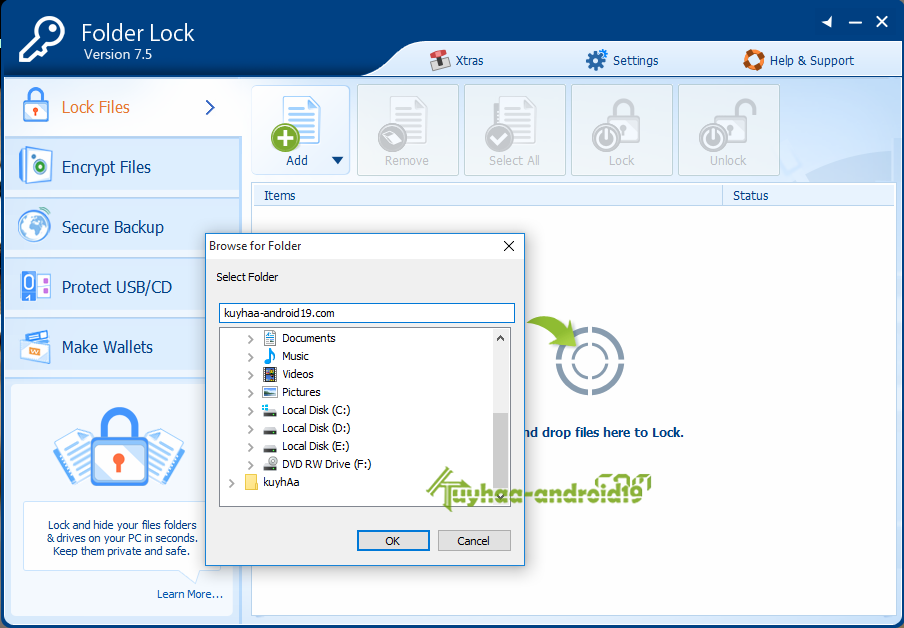Select Videos in the folder tree
This screenshot has height=628, width=904.
tap(297, 374)
